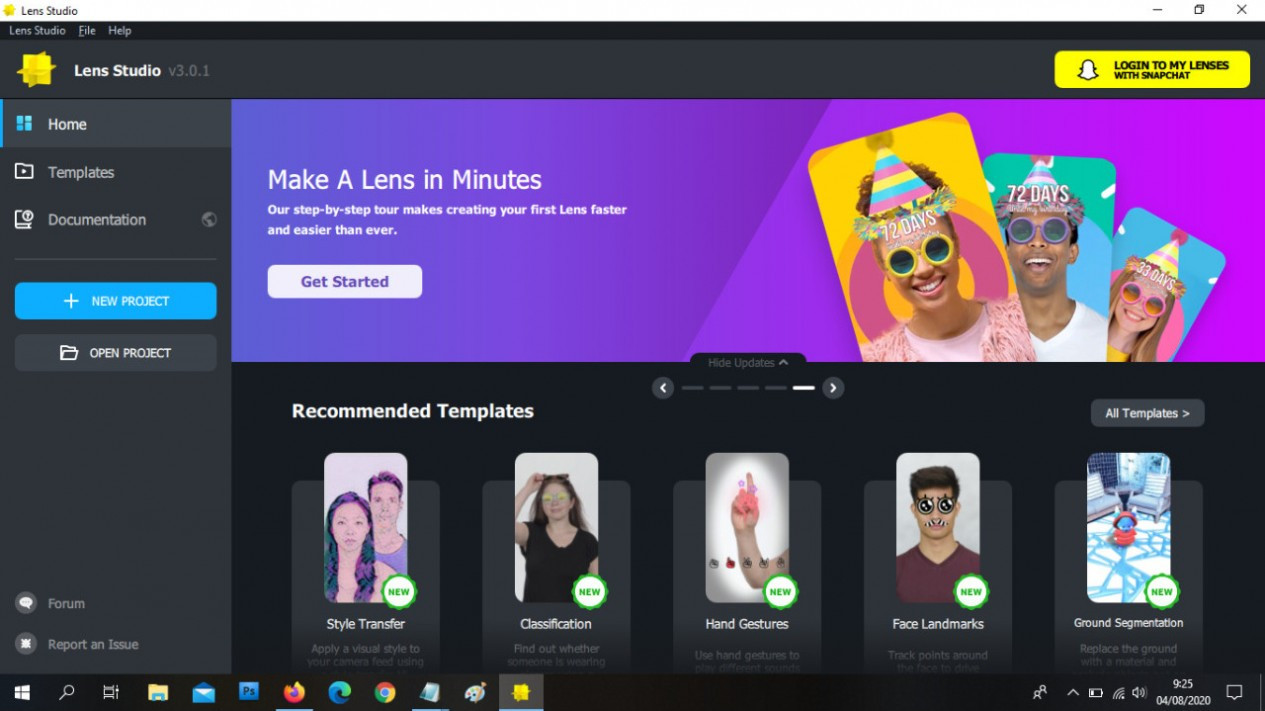
Task: Open the Face Landmarks template thumbnail
Action: pos(938,528)
